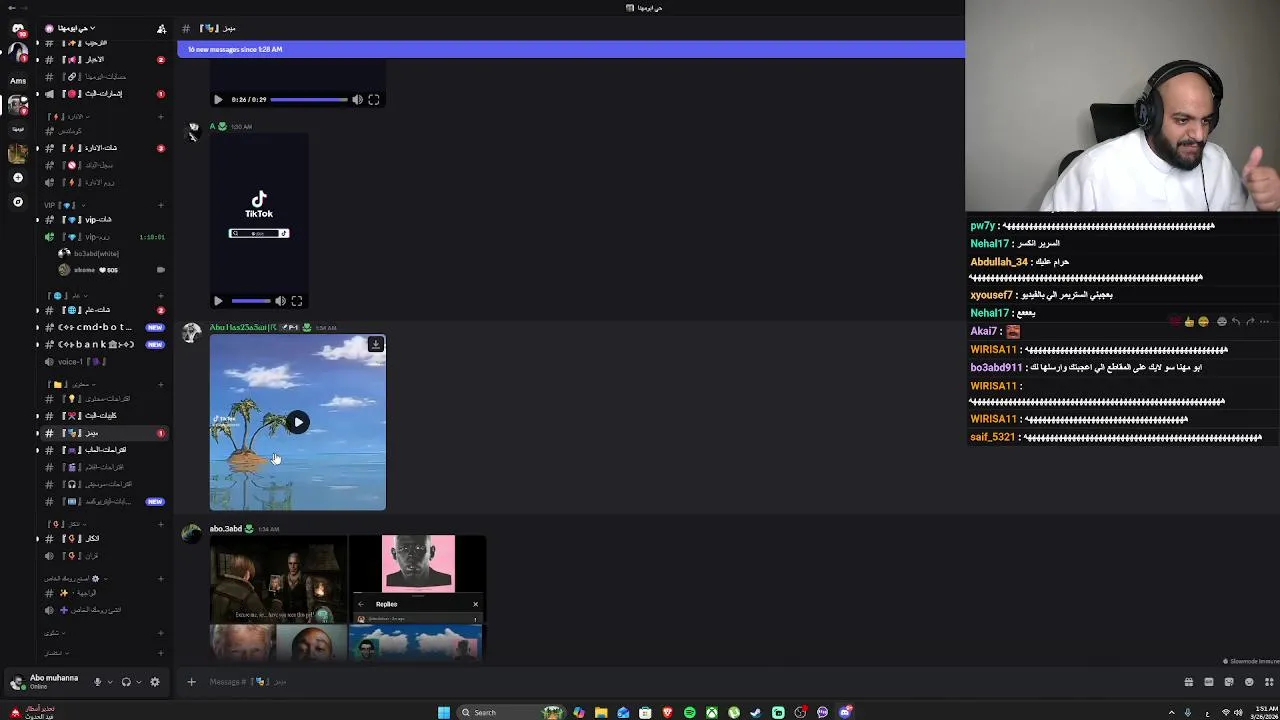
Task: Click the invite people icon beside server name
Action: 161,29
